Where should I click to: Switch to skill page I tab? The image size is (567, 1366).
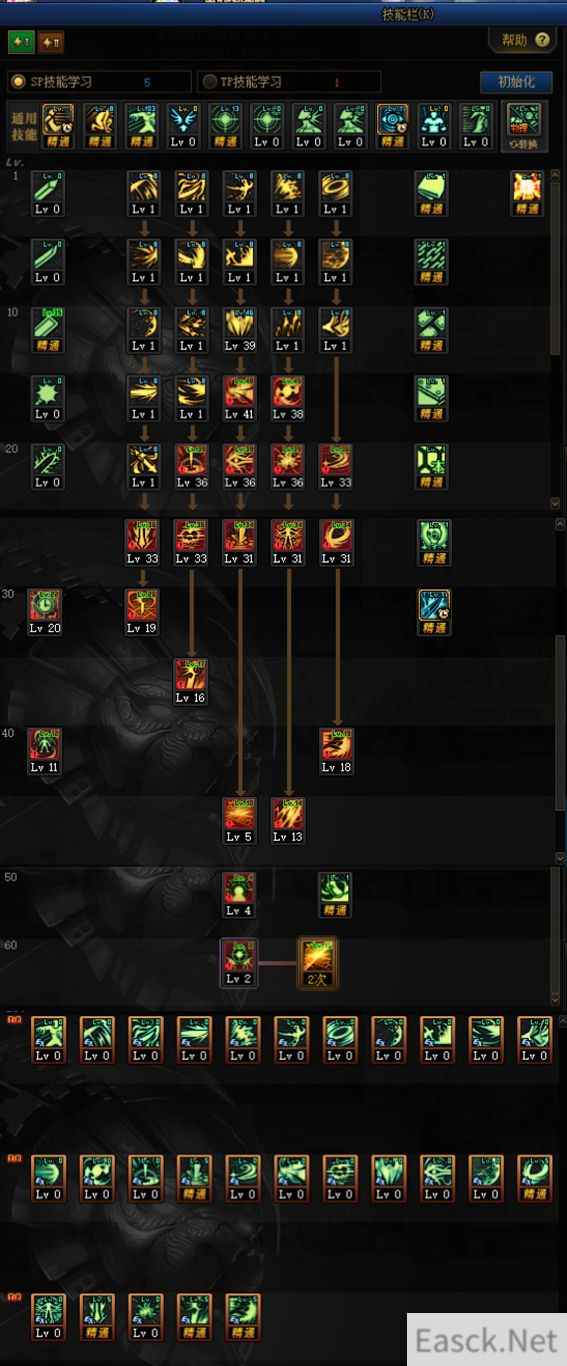(x=20, y=41)
